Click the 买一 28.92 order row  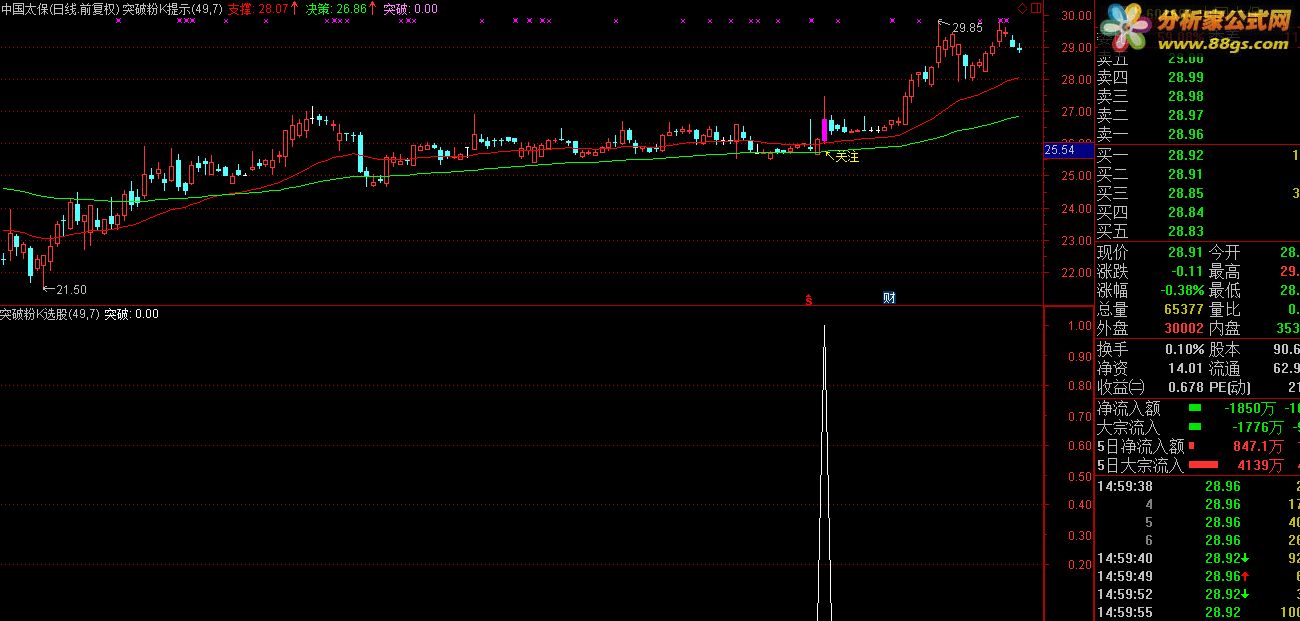[1197, 155]
